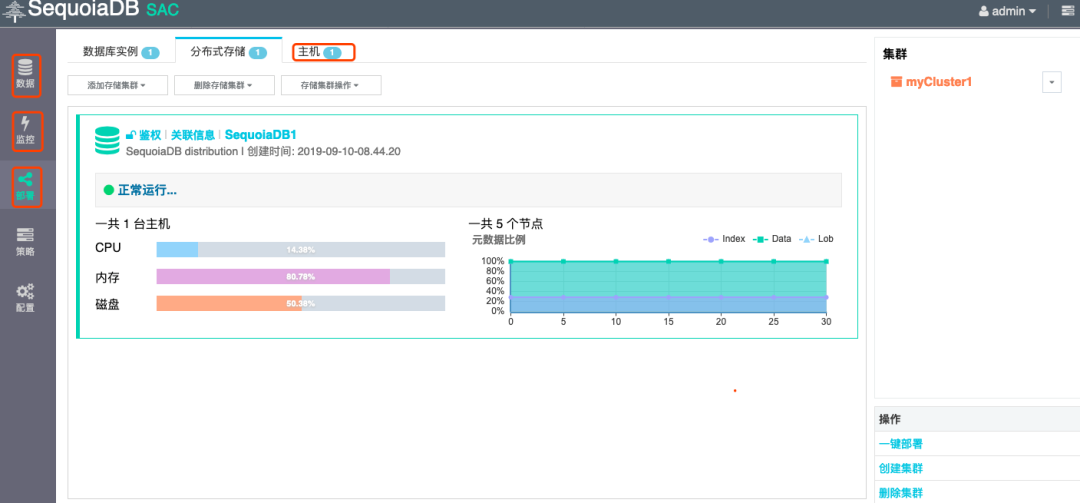1080x503 pixels.
Task: Switch to the 分布式存储 tab
Action: [x=229, y=52]
